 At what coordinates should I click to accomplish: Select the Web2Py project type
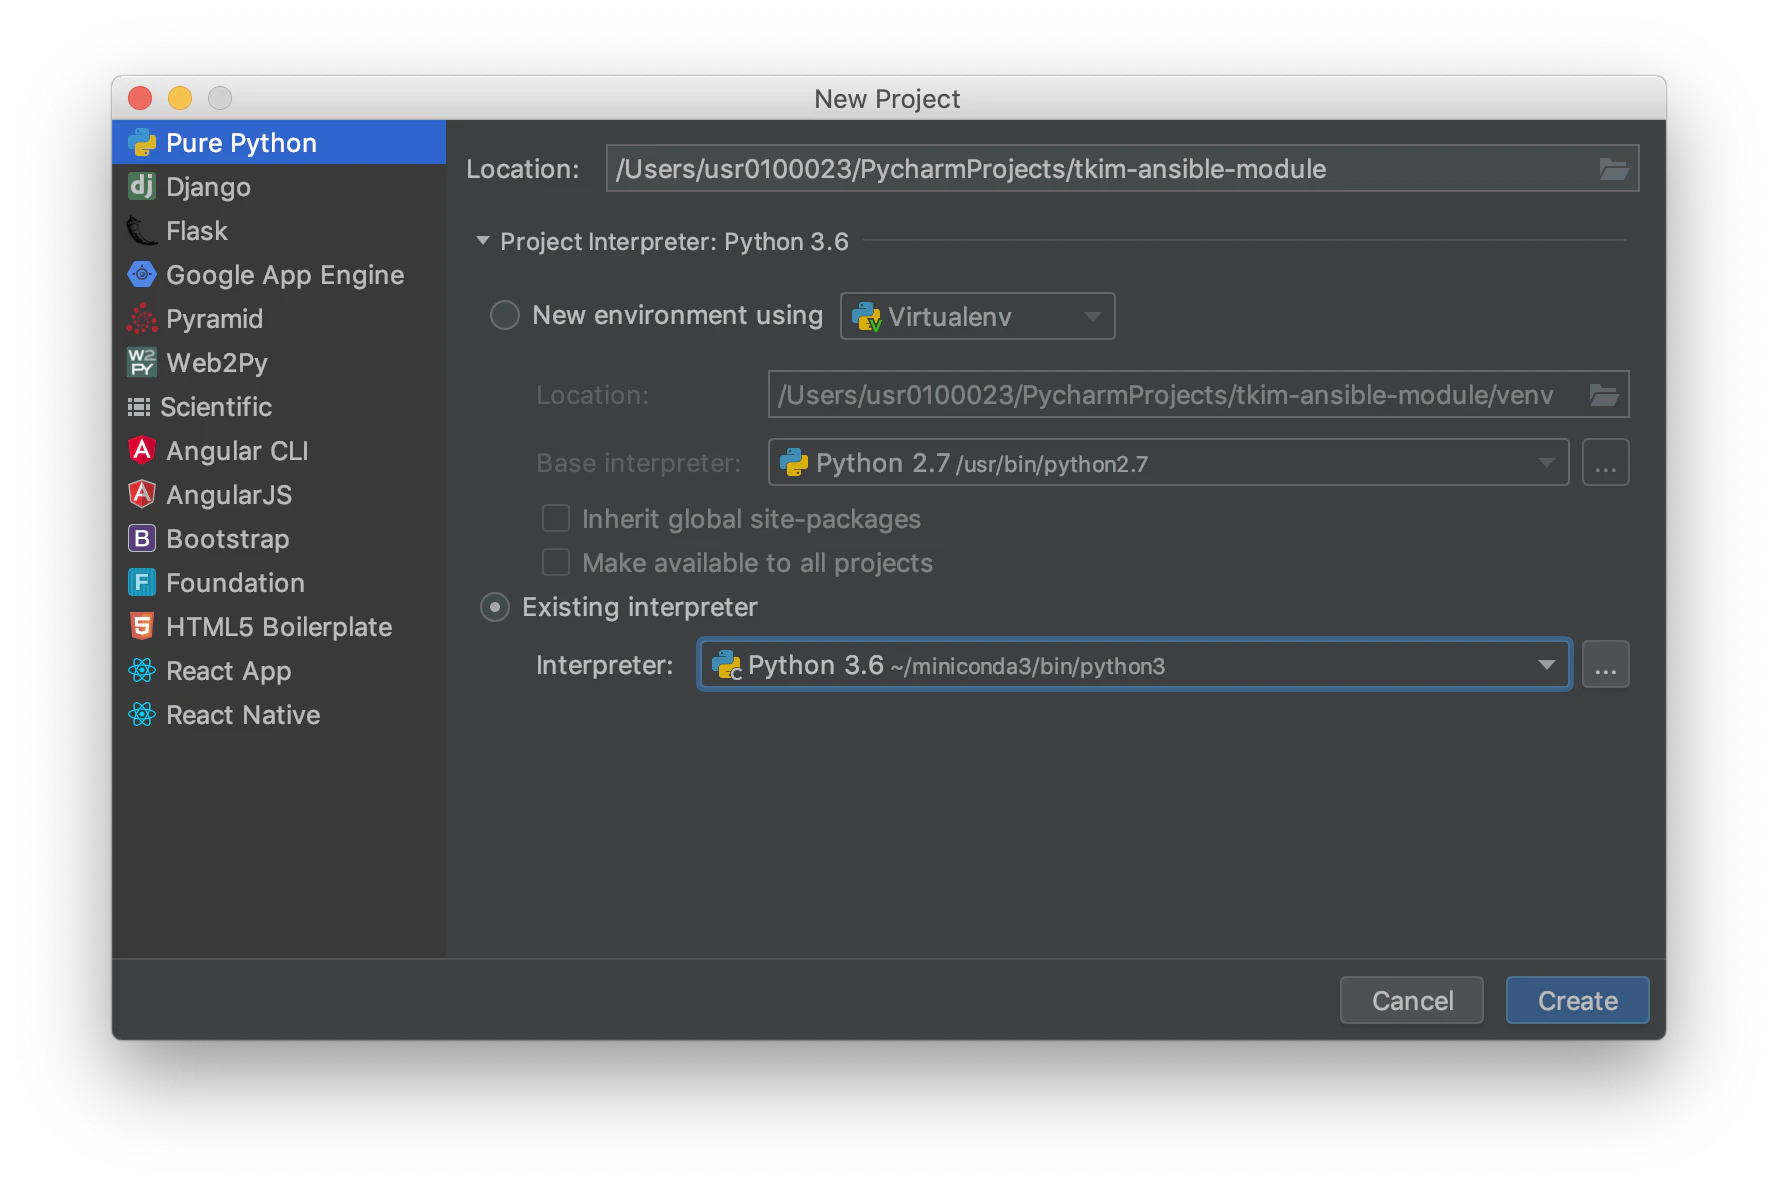tap(279, 363)
